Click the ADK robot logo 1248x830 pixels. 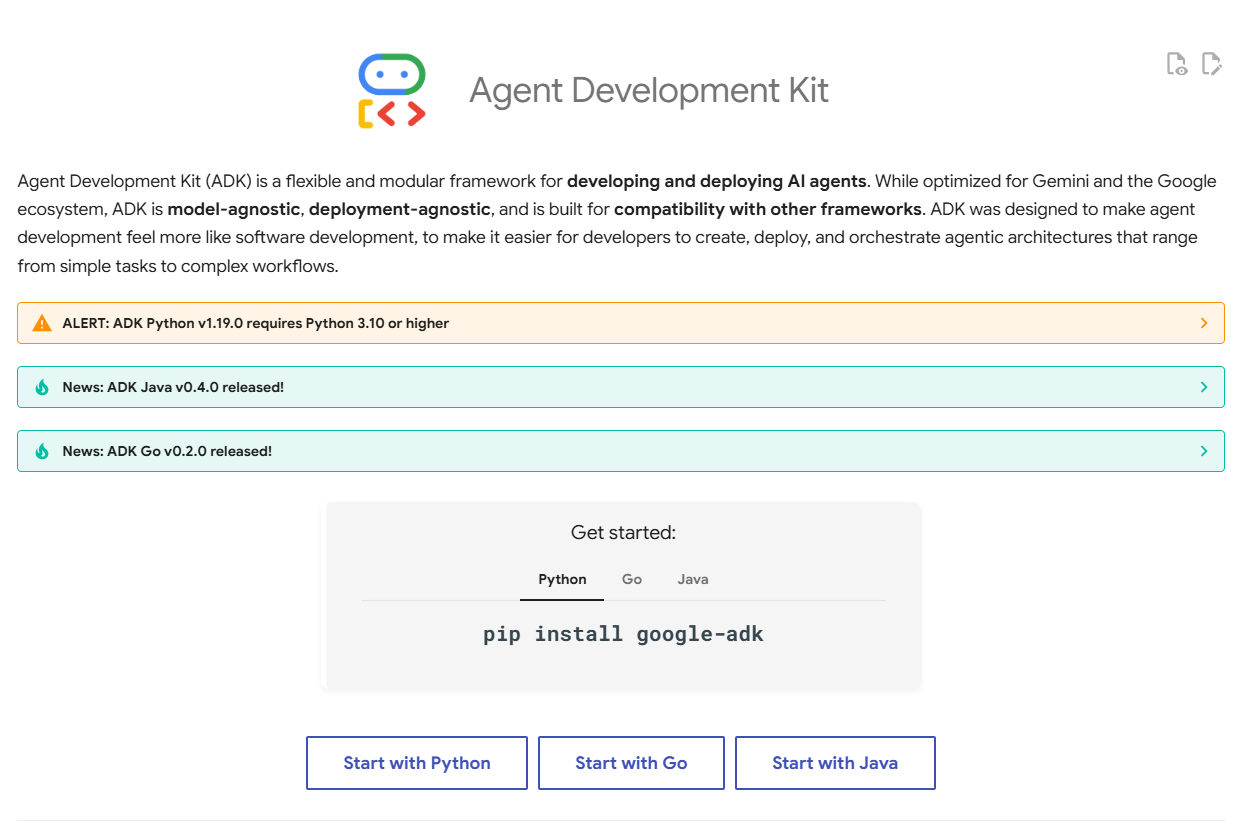(x=391, y=89)
